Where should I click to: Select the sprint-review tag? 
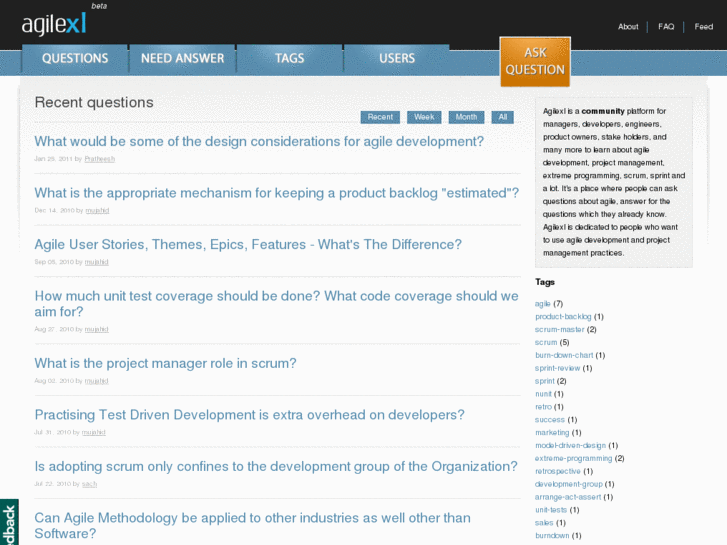pos(558,368)
